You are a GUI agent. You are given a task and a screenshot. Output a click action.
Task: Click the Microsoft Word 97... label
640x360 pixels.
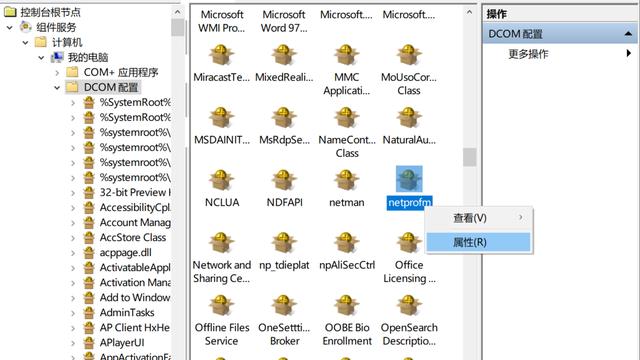(284, 21)
